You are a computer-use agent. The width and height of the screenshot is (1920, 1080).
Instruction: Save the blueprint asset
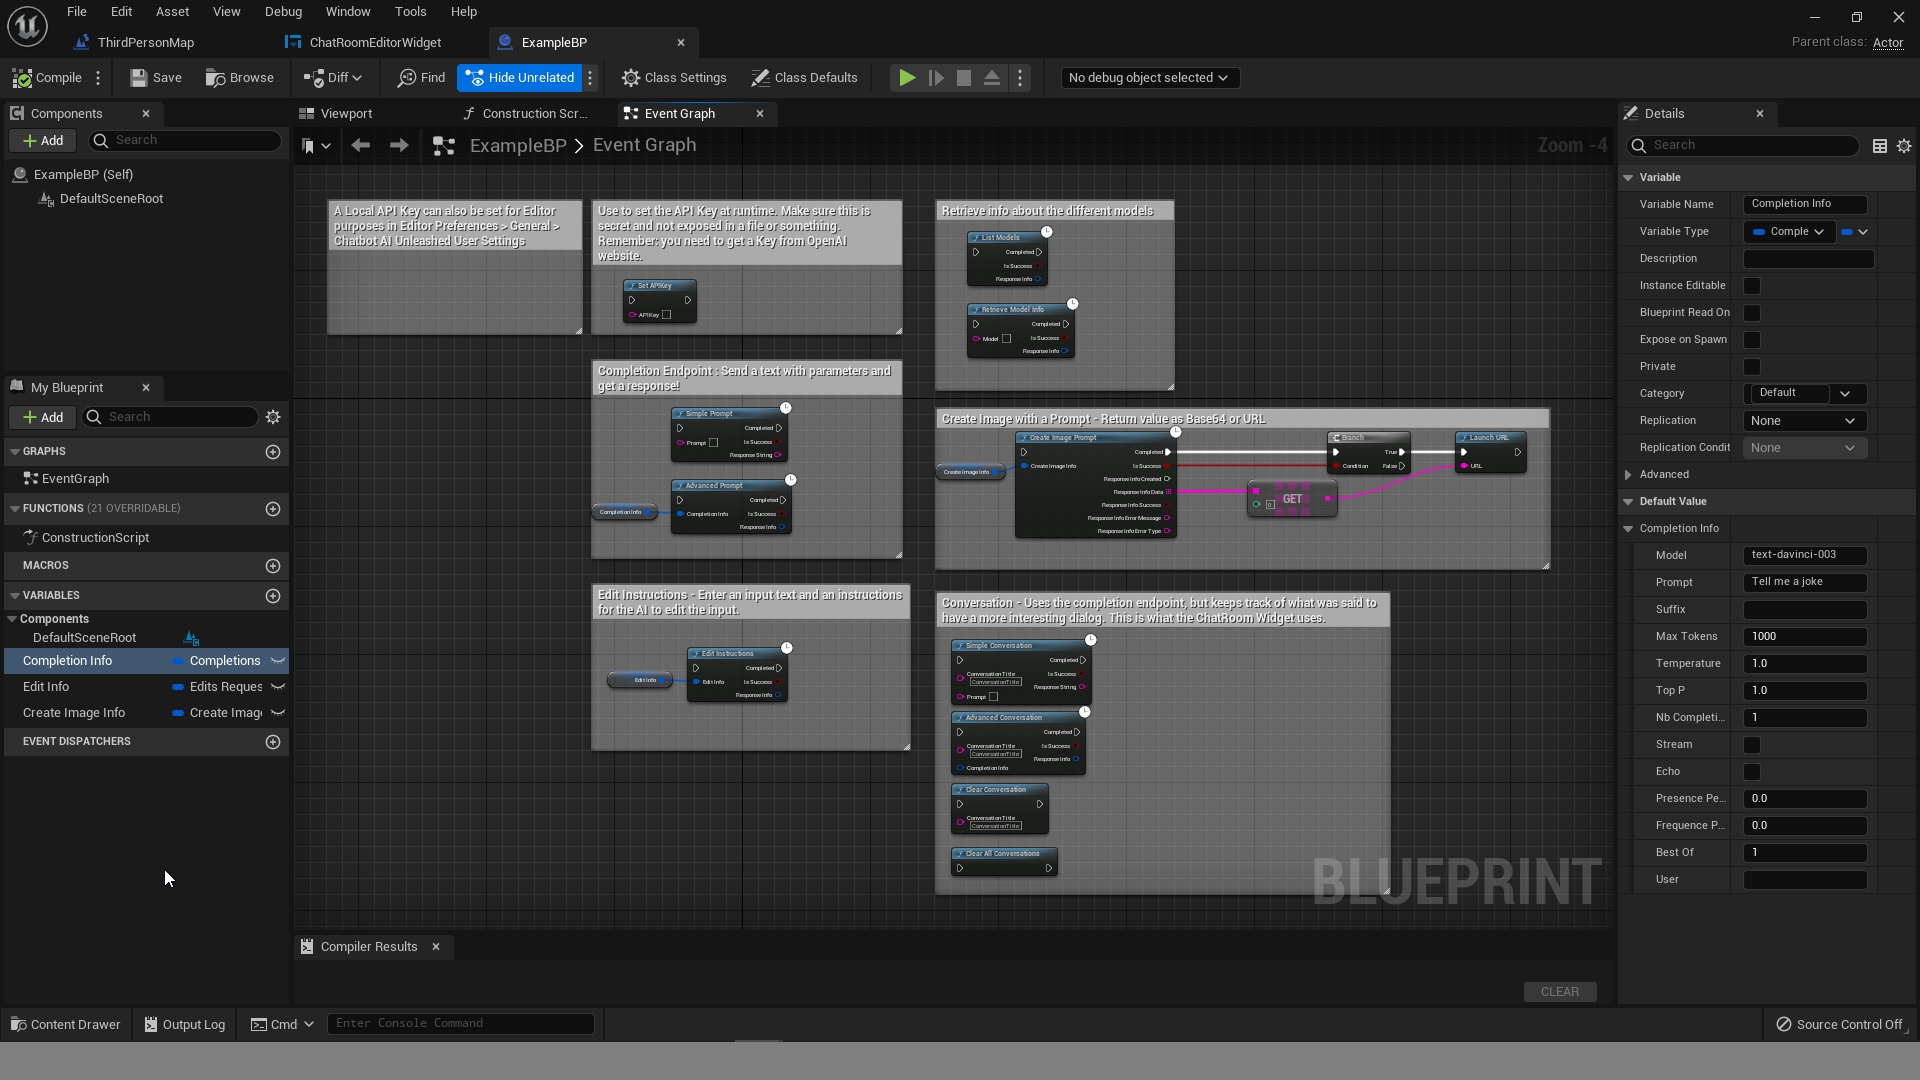click(155, 77)
